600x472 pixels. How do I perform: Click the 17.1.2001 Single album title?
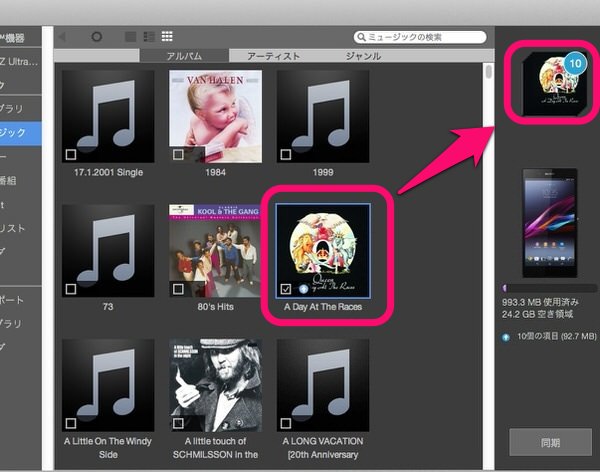(108, 172)
